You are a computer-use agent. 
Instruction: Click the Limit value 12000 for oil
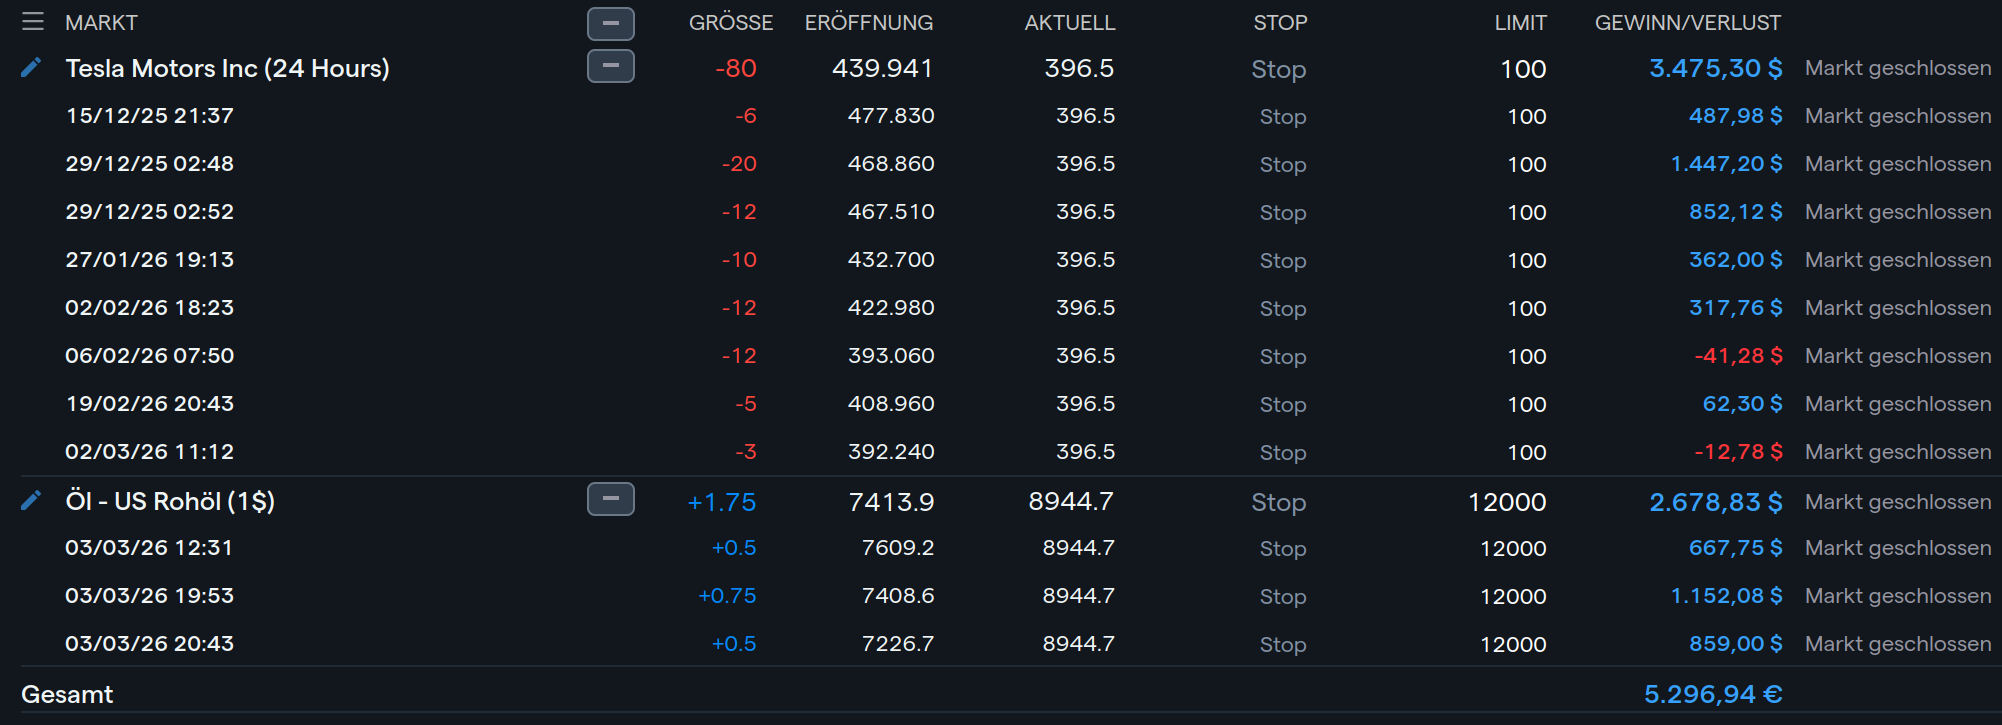click(x=1506, y=502)
